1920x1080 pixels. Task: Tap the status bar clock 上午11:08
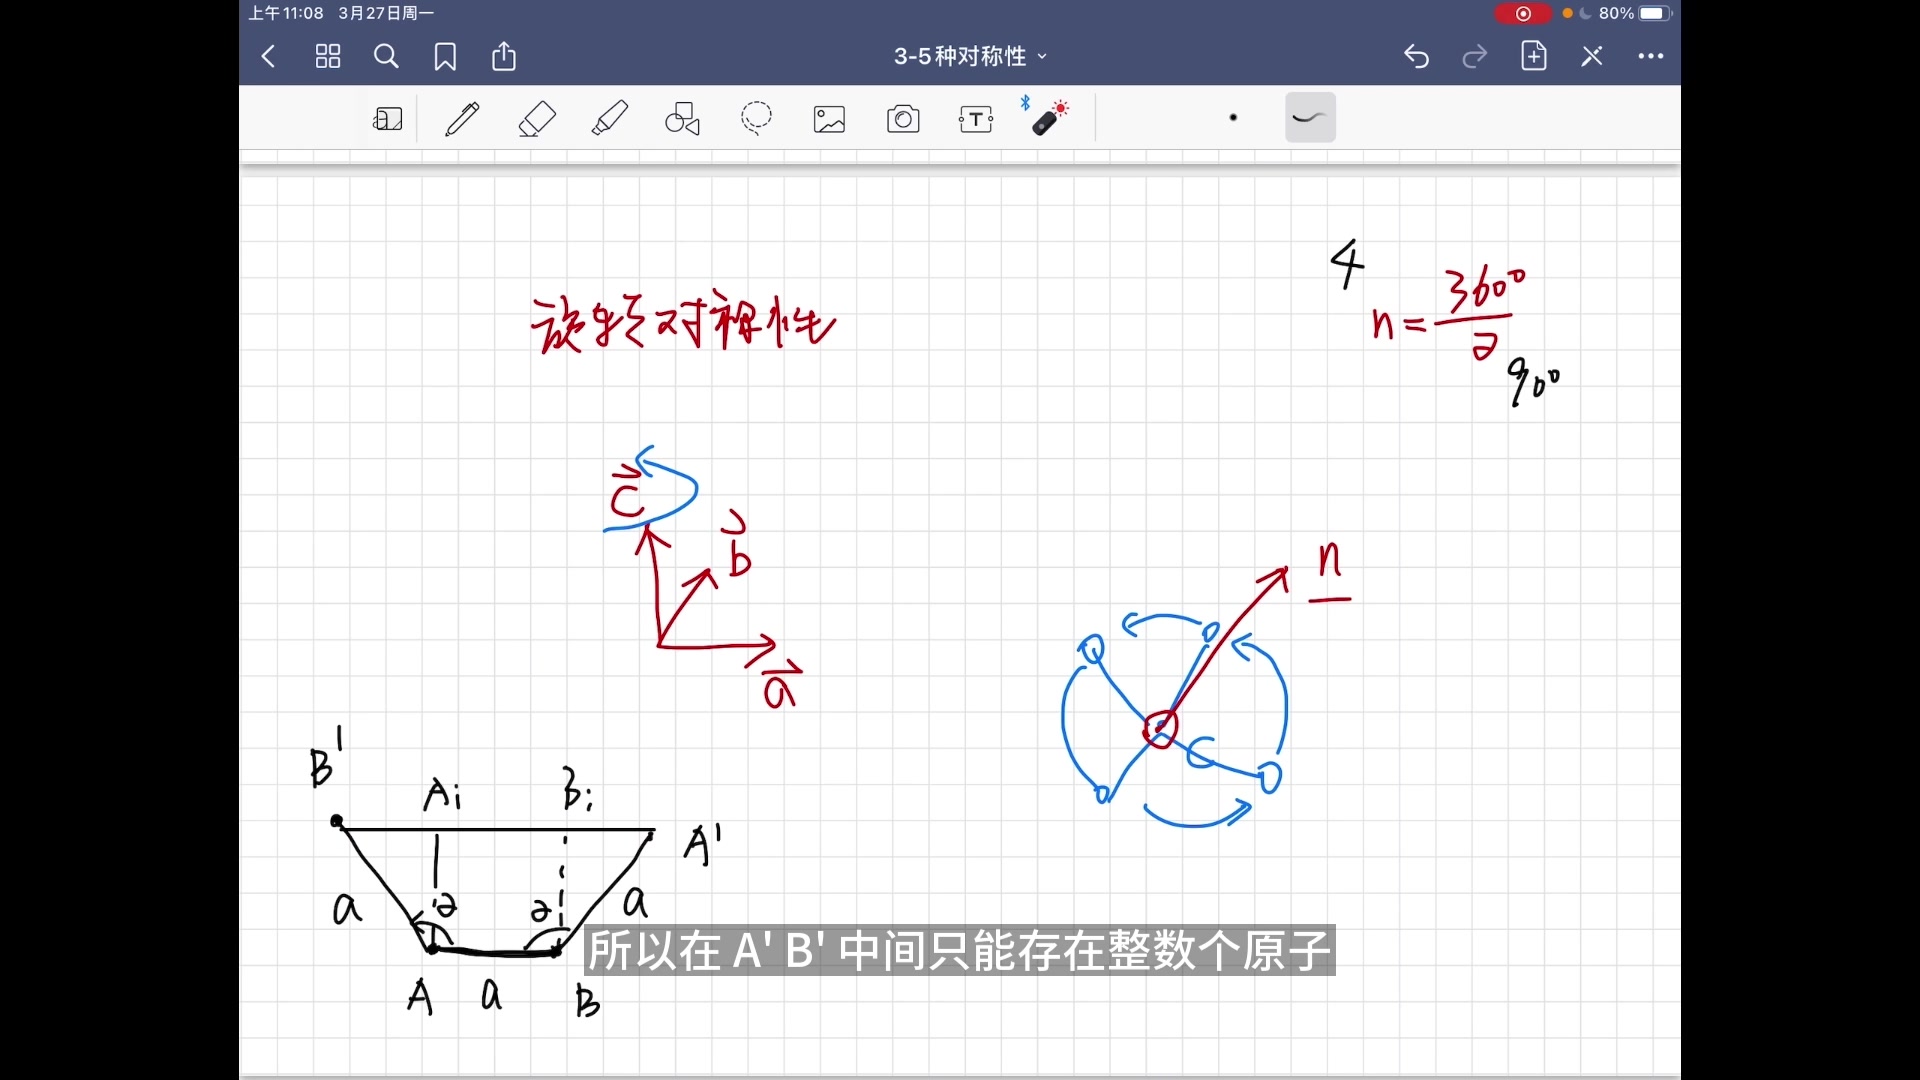(286, 13)
